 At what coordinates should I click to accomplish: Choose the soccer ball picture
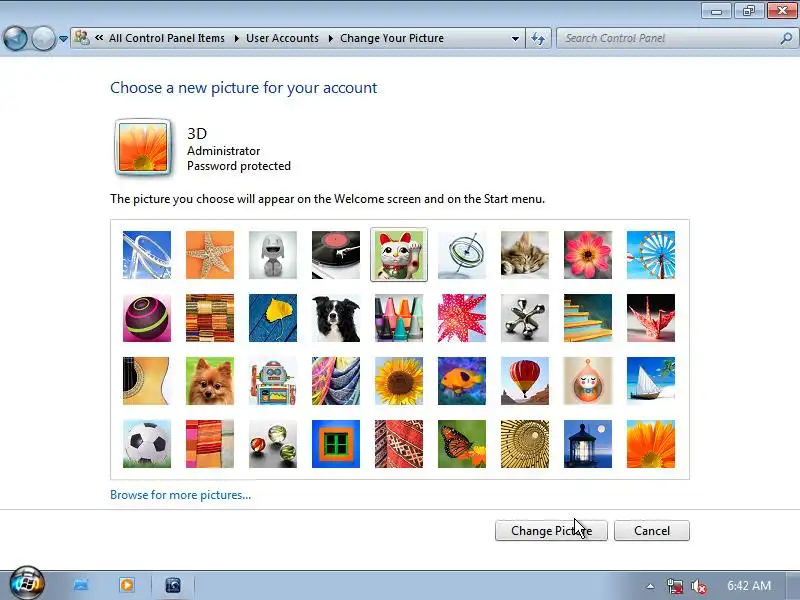pyautogui.click(x=147, y=444)
